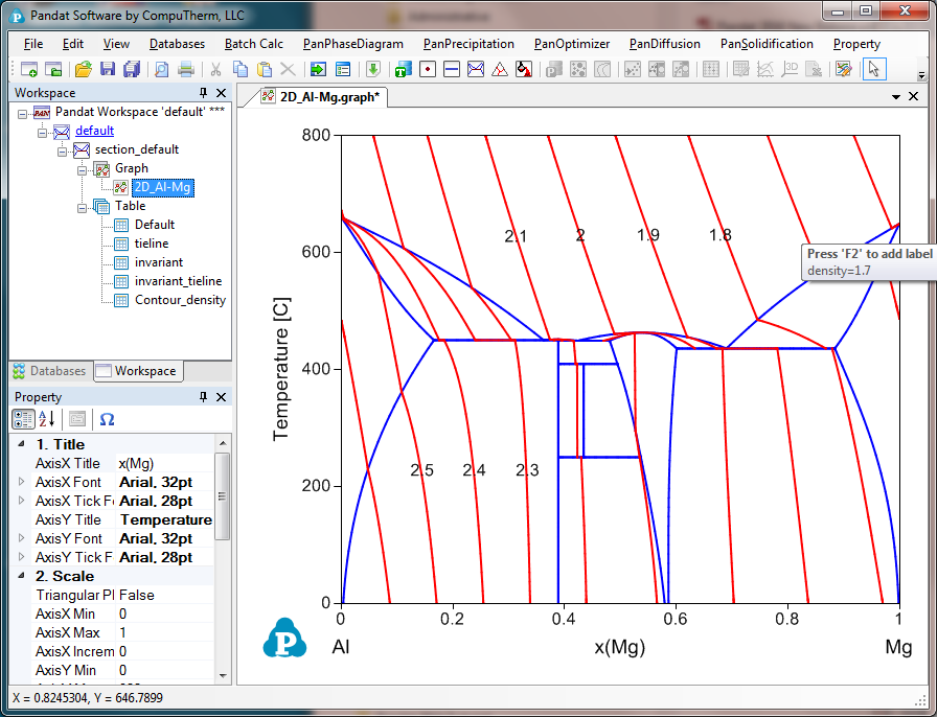Collapse the Pandat Workspace 'default' tree node
The width and height of the screenshot is (937, 717).
[x=22, y=114]
